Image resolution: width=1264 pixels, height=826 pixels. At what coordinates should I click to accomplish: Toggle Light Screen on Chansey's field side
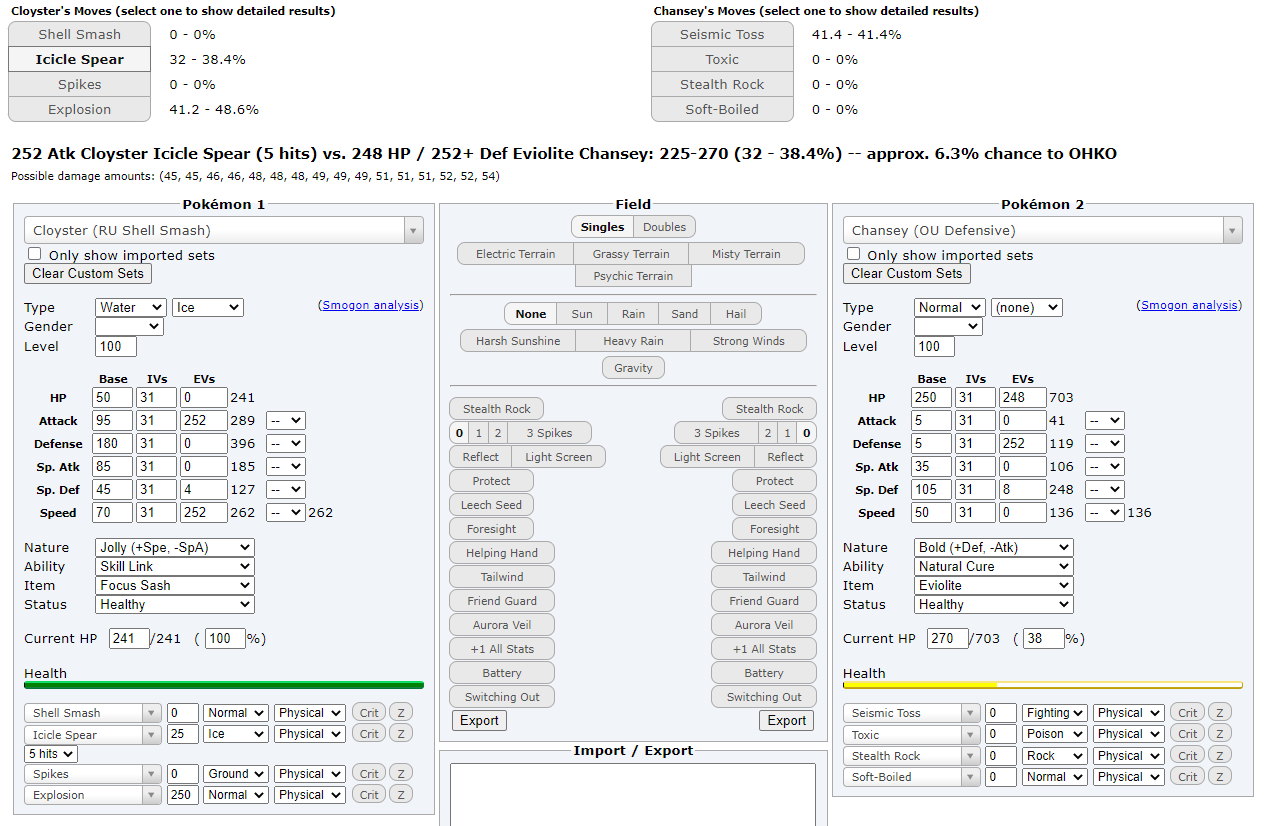(x=707, y=457)
